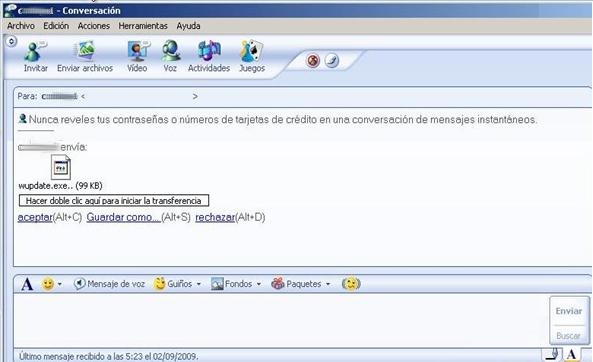Click the Para recipient field
The width and height of the screenshot is (593, 362).
303,96
